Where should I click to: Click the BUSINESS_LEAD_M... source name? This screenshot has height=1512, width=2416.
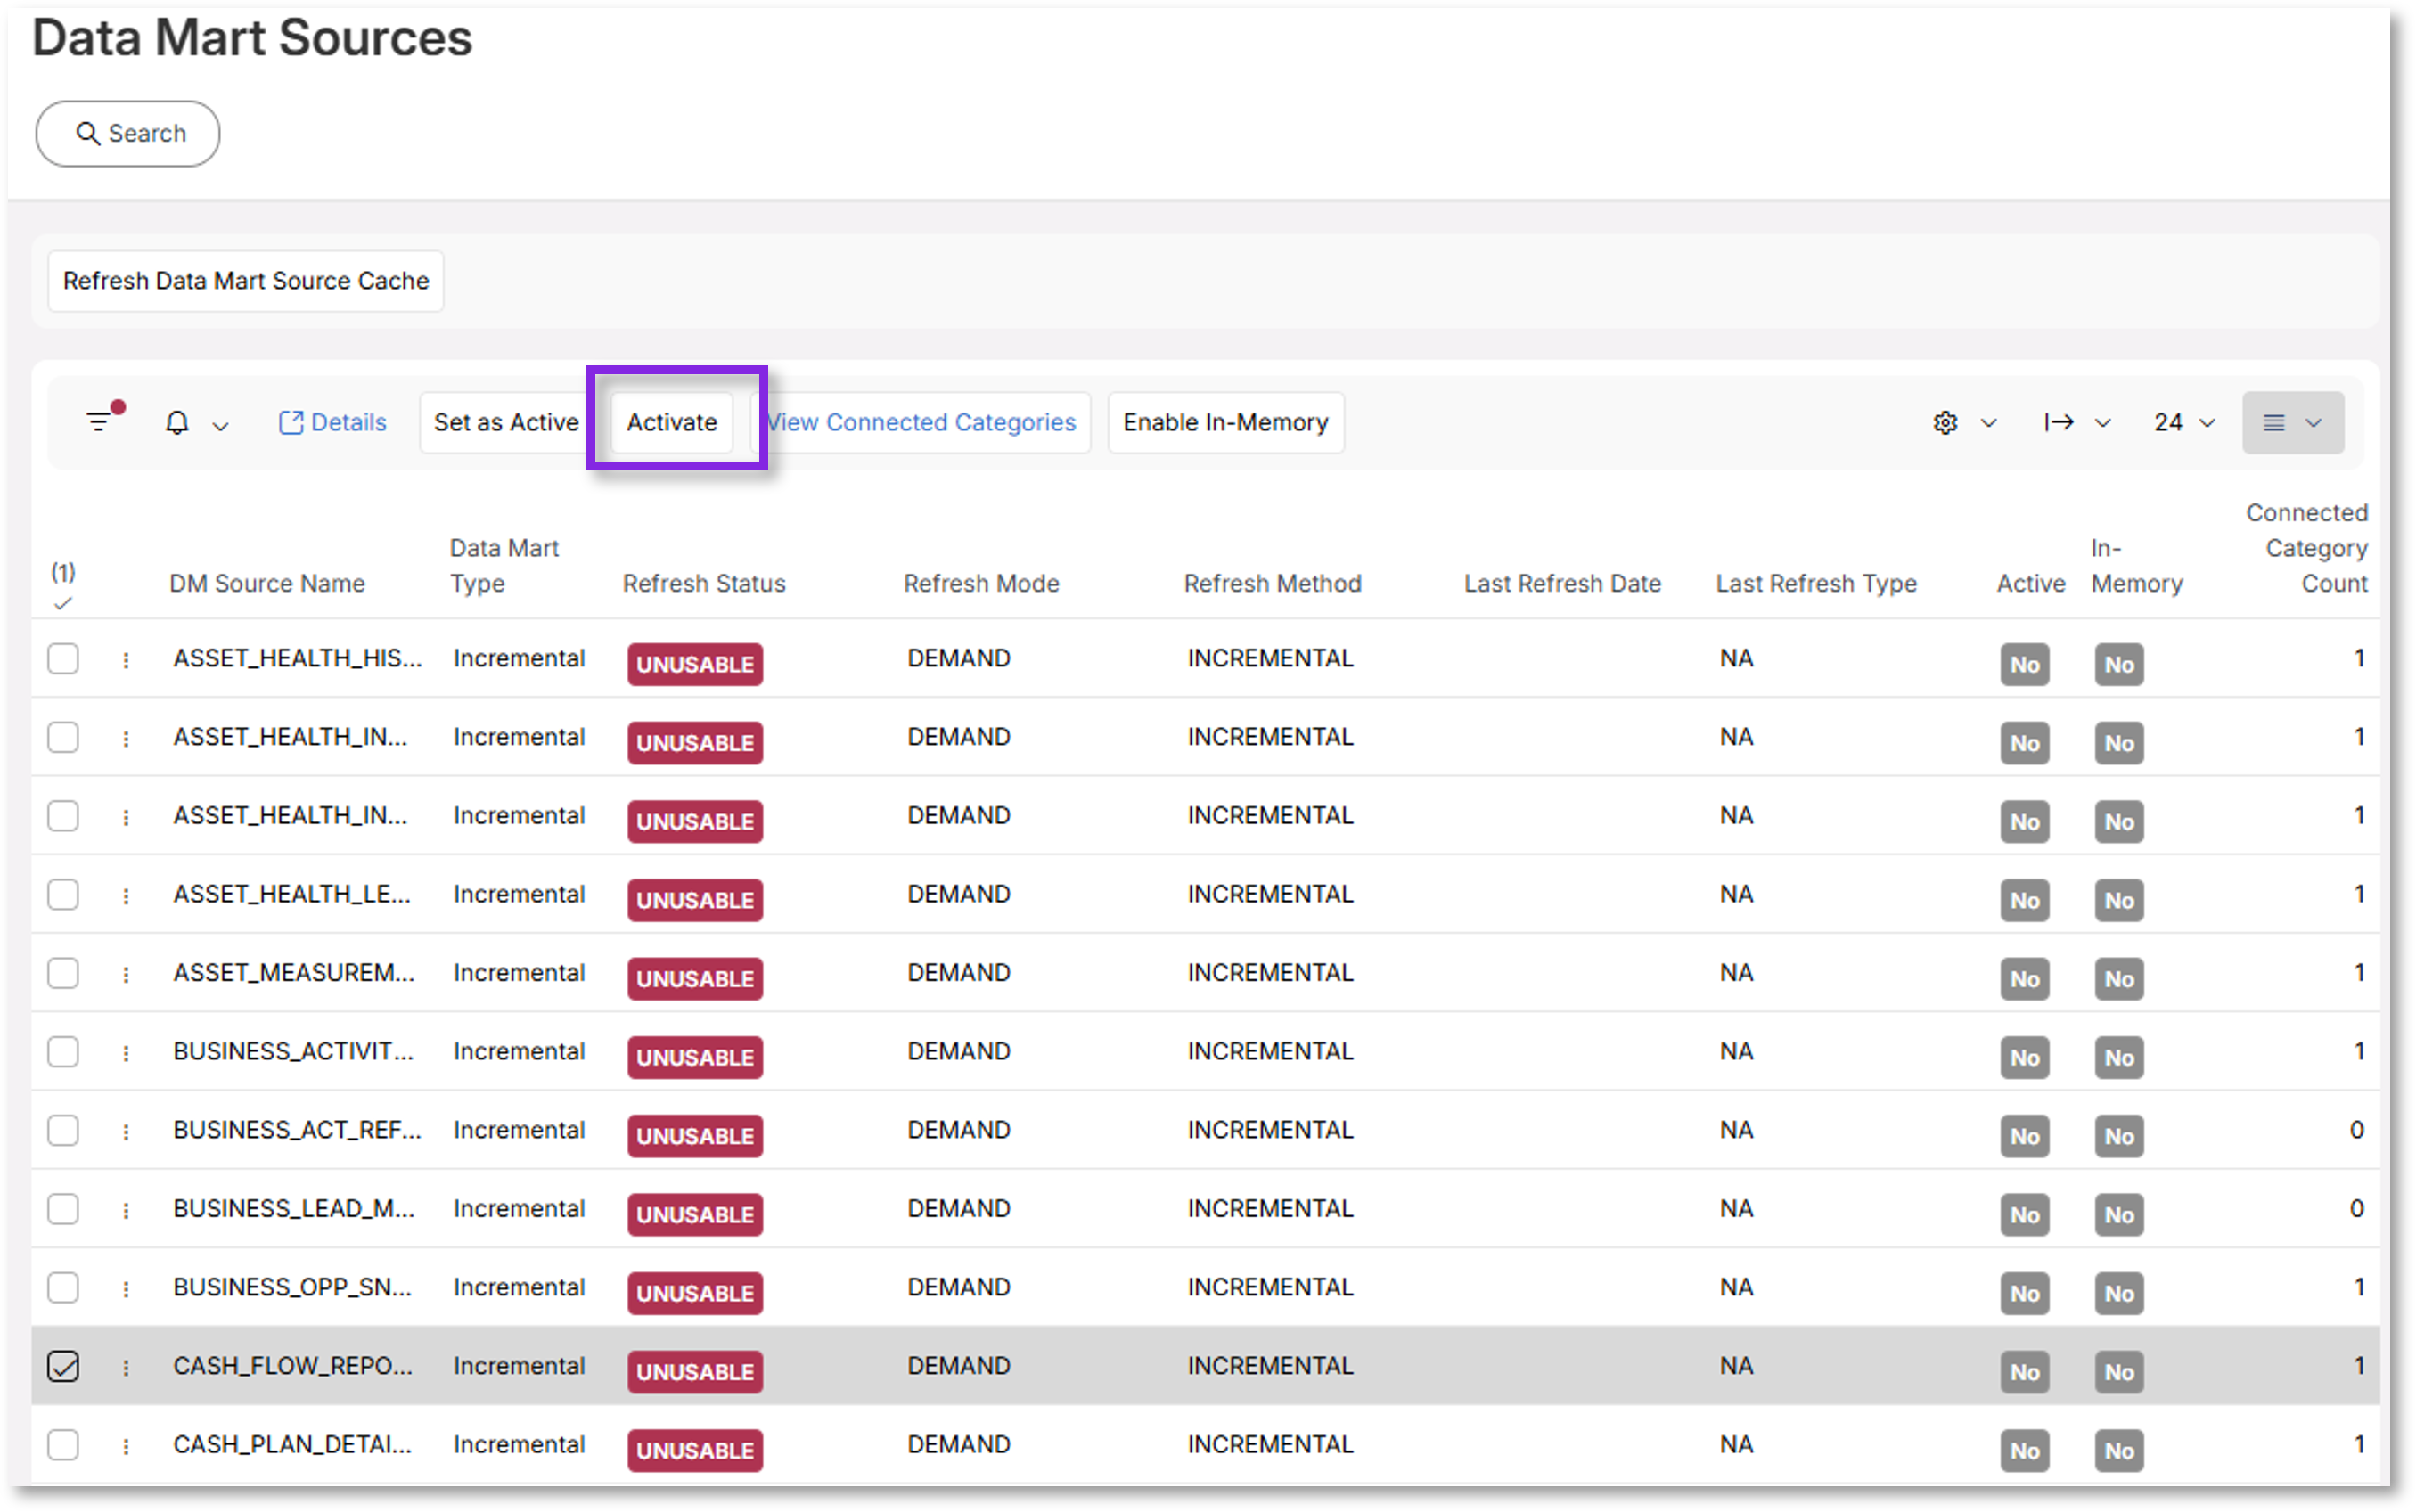click(294, 1209)
